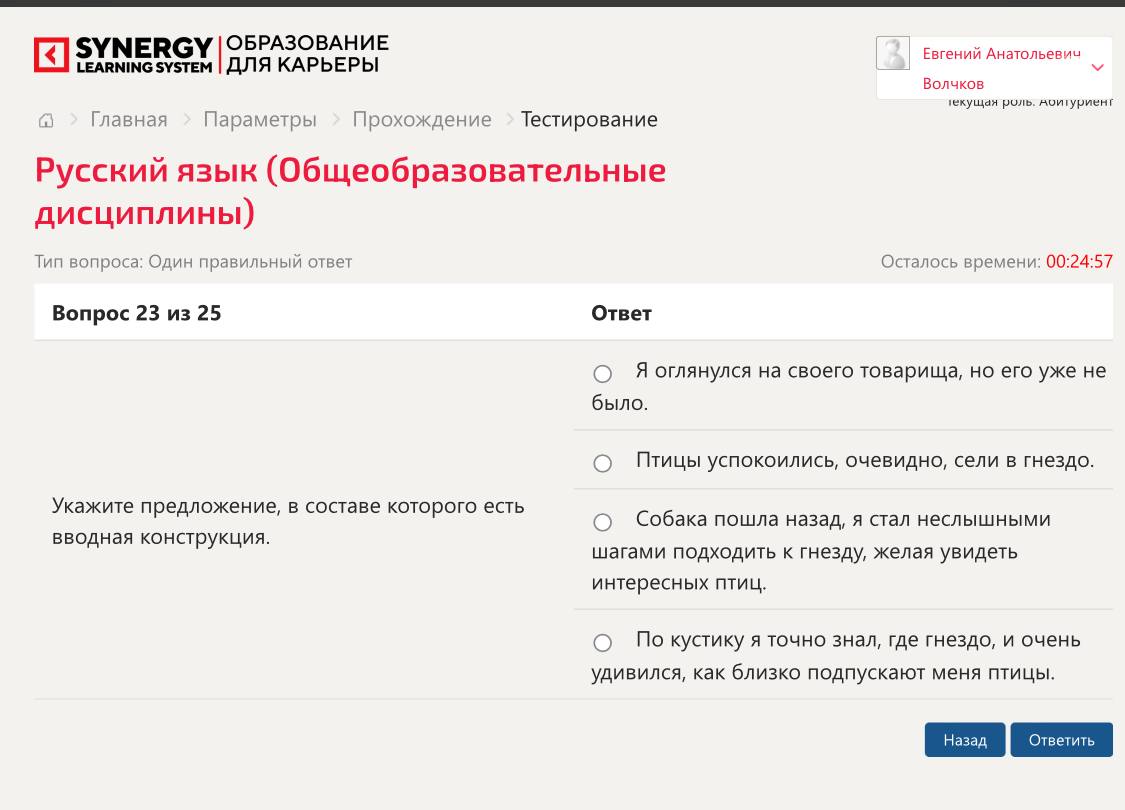Screen dimensions: 1125x810
Task: Click the question text 'Укажите предложение'
Action: [288, 521]
